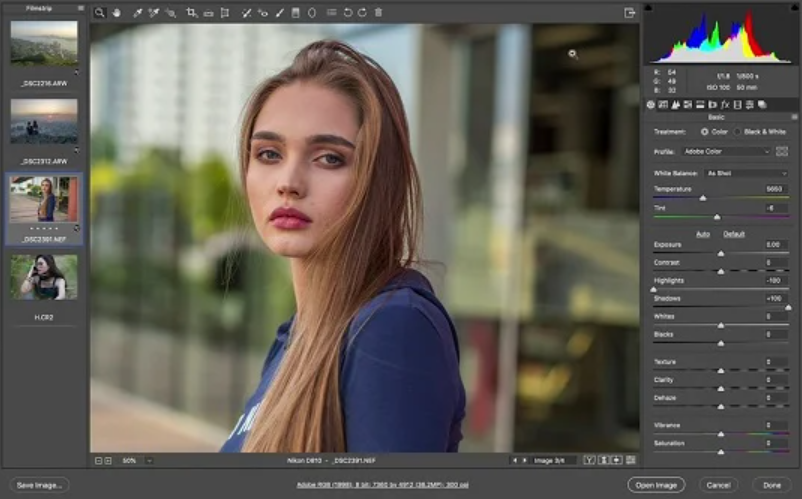Viewport: 802px width, 499px height.
Task: Toggle full screen mode icon
Action: click(630, 13)
